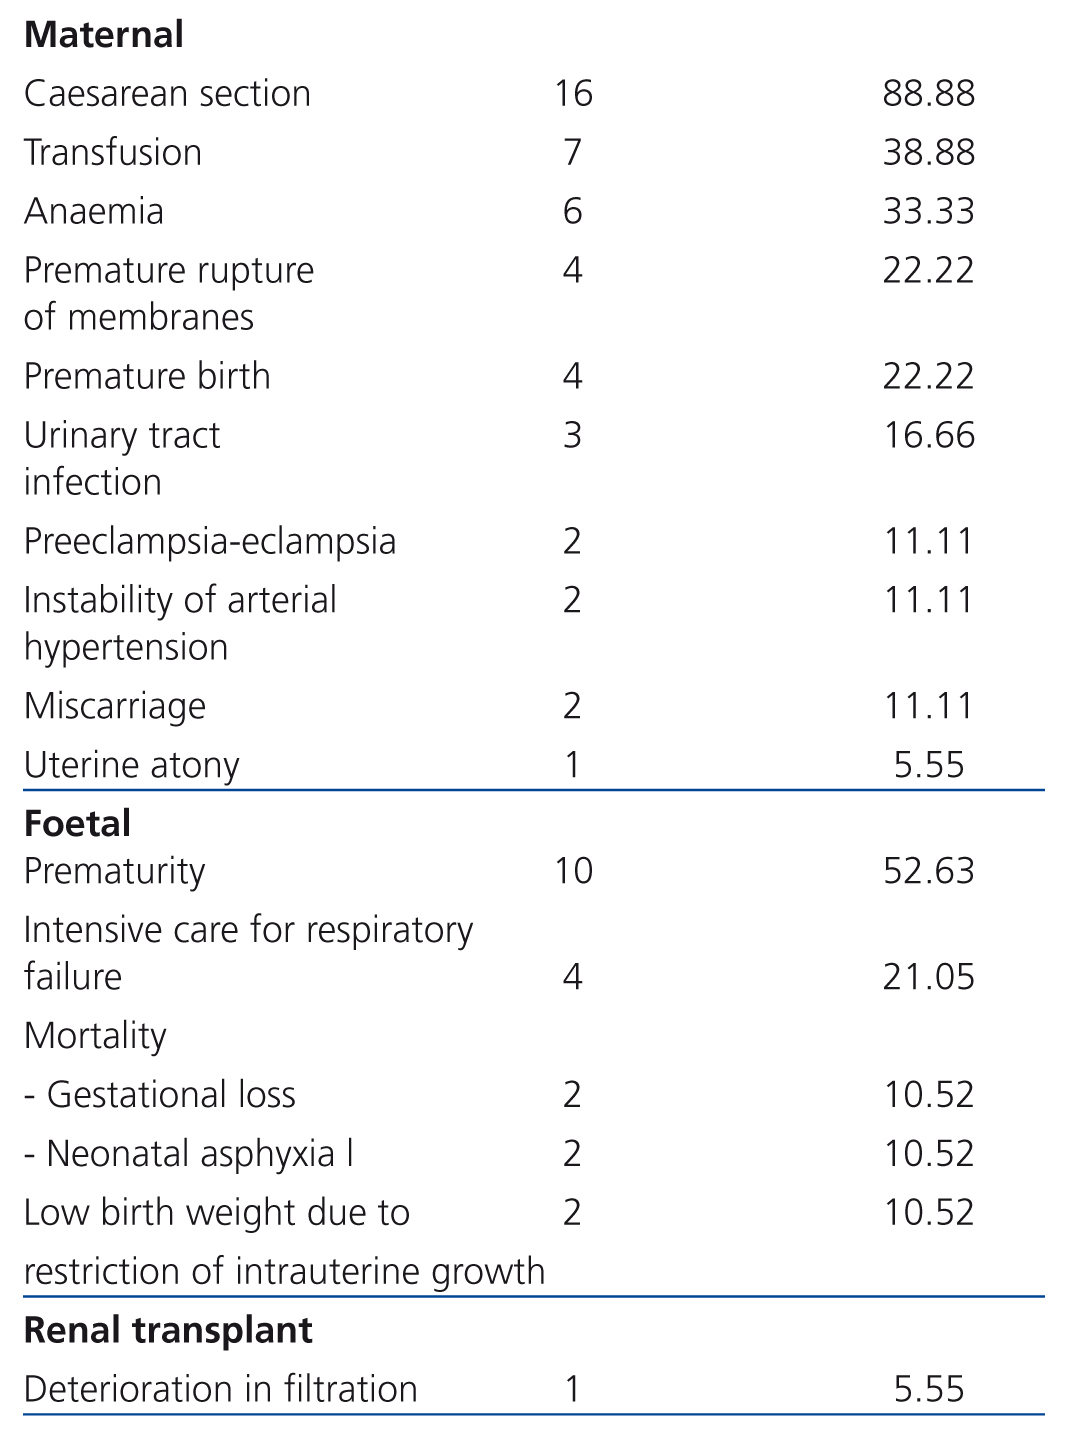
Task: Click the Foetal section heading
Action: (x=78, y=824)
